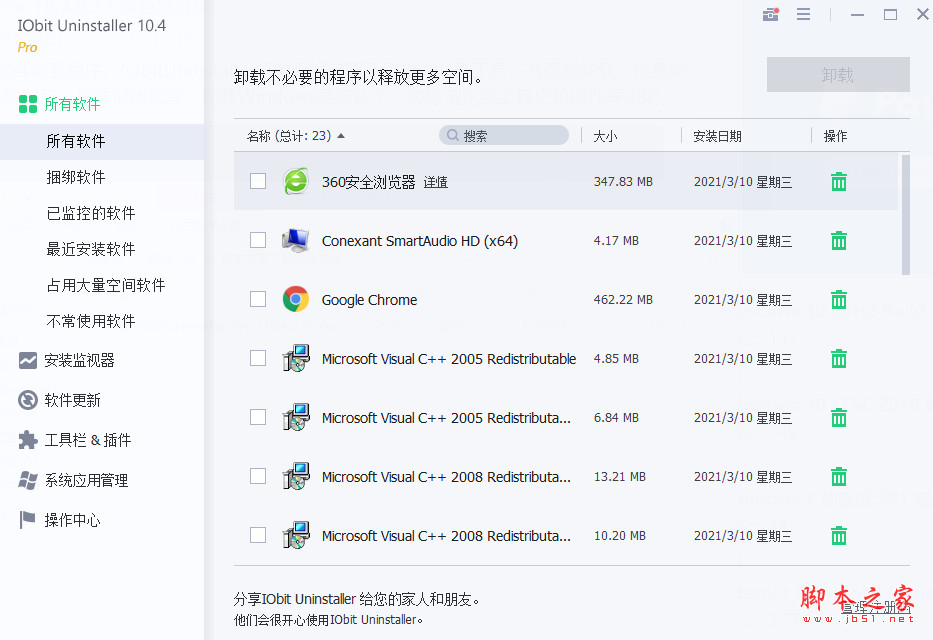Open 所有软件 sub-item in sidebar
The height and width of the screenshot is (640, 933).
[102, 142]
